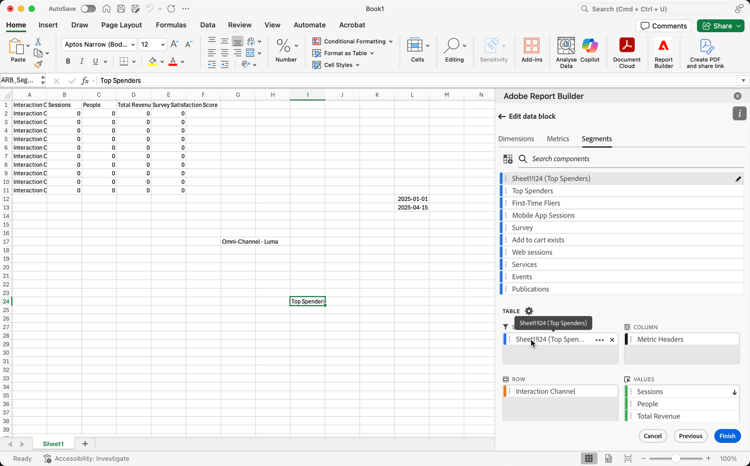Click the pencil edit icon on Sheet1!I24 segment

click(x=738, y=178)
